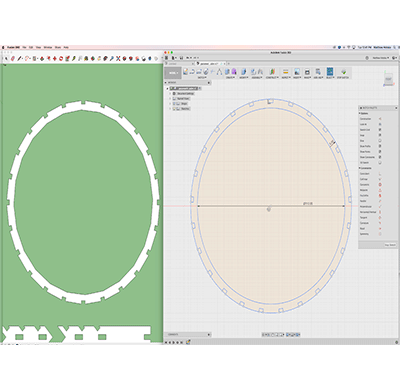The image size is (400, 389).
Task: Open the File menu in menu bar
Action: [24, 47]
